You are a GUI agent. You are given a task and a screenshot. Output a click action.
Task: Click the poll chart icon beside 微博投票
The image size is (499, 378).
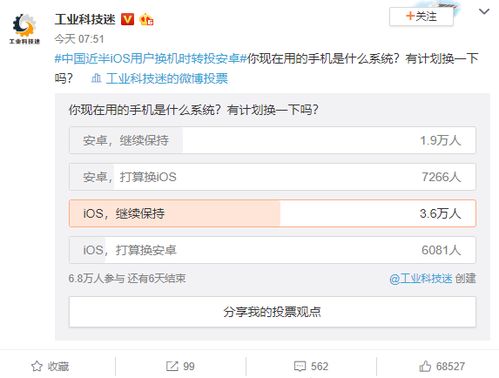click(x=96, y=78)
